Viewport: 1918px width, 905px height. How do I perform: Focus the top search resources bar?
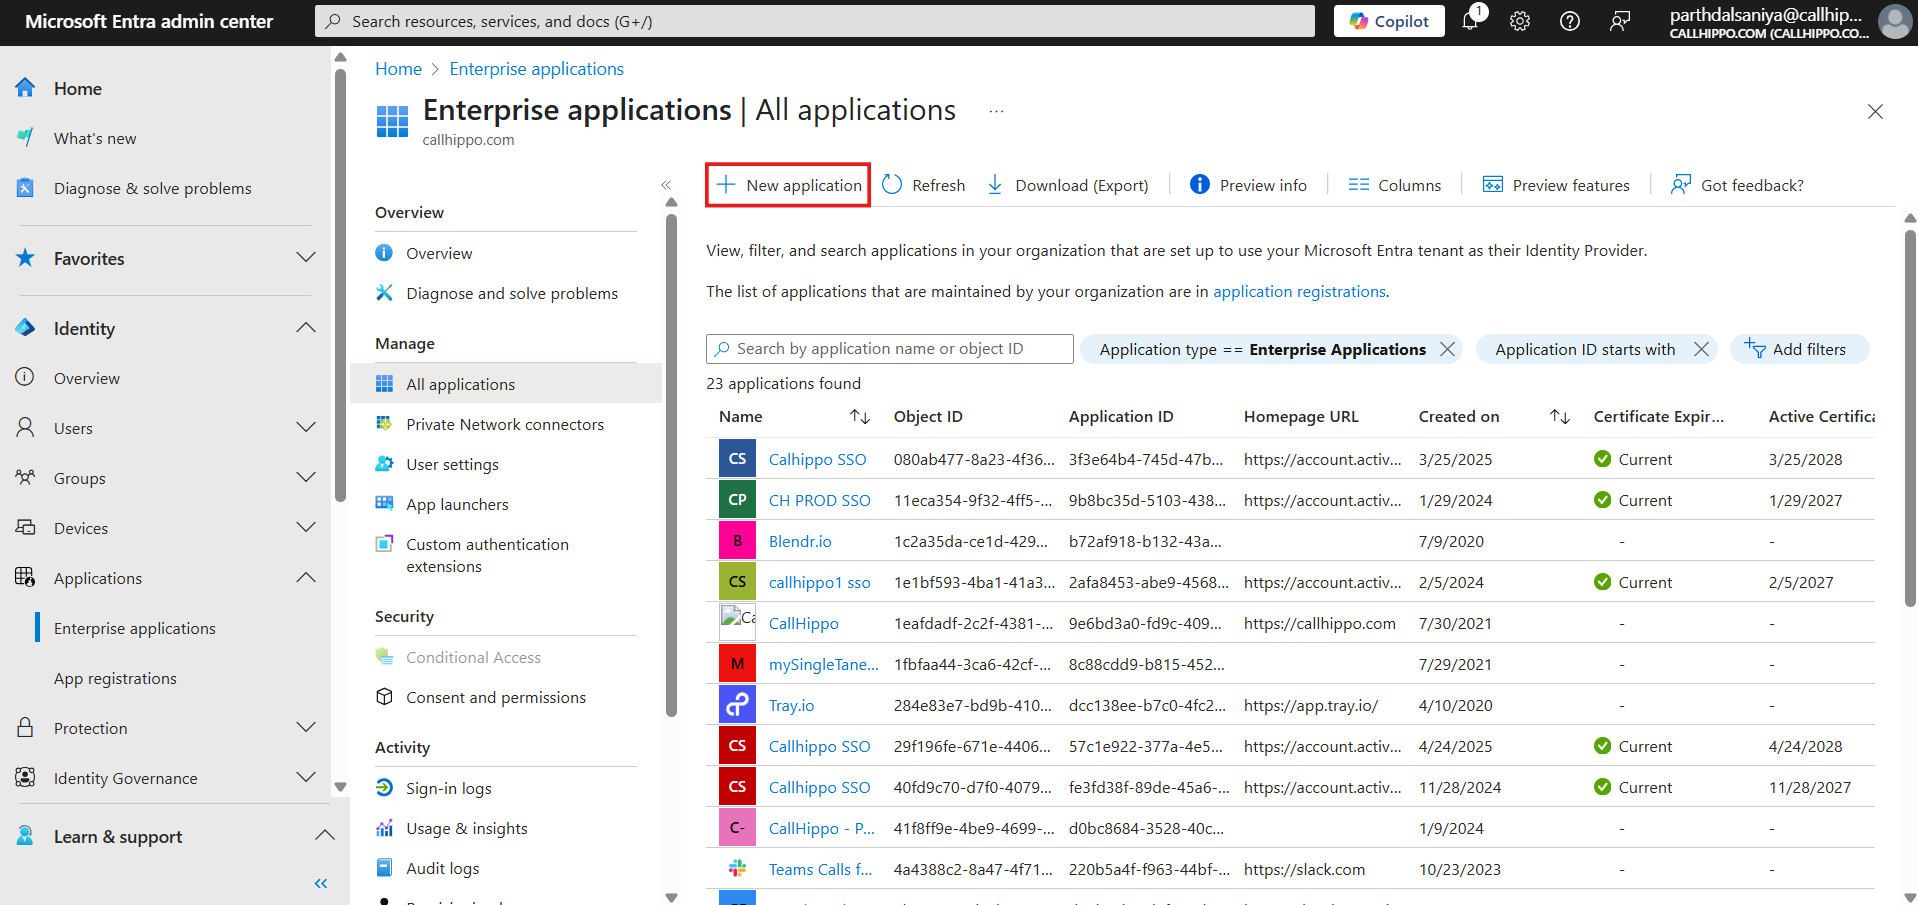click(815, 21)
